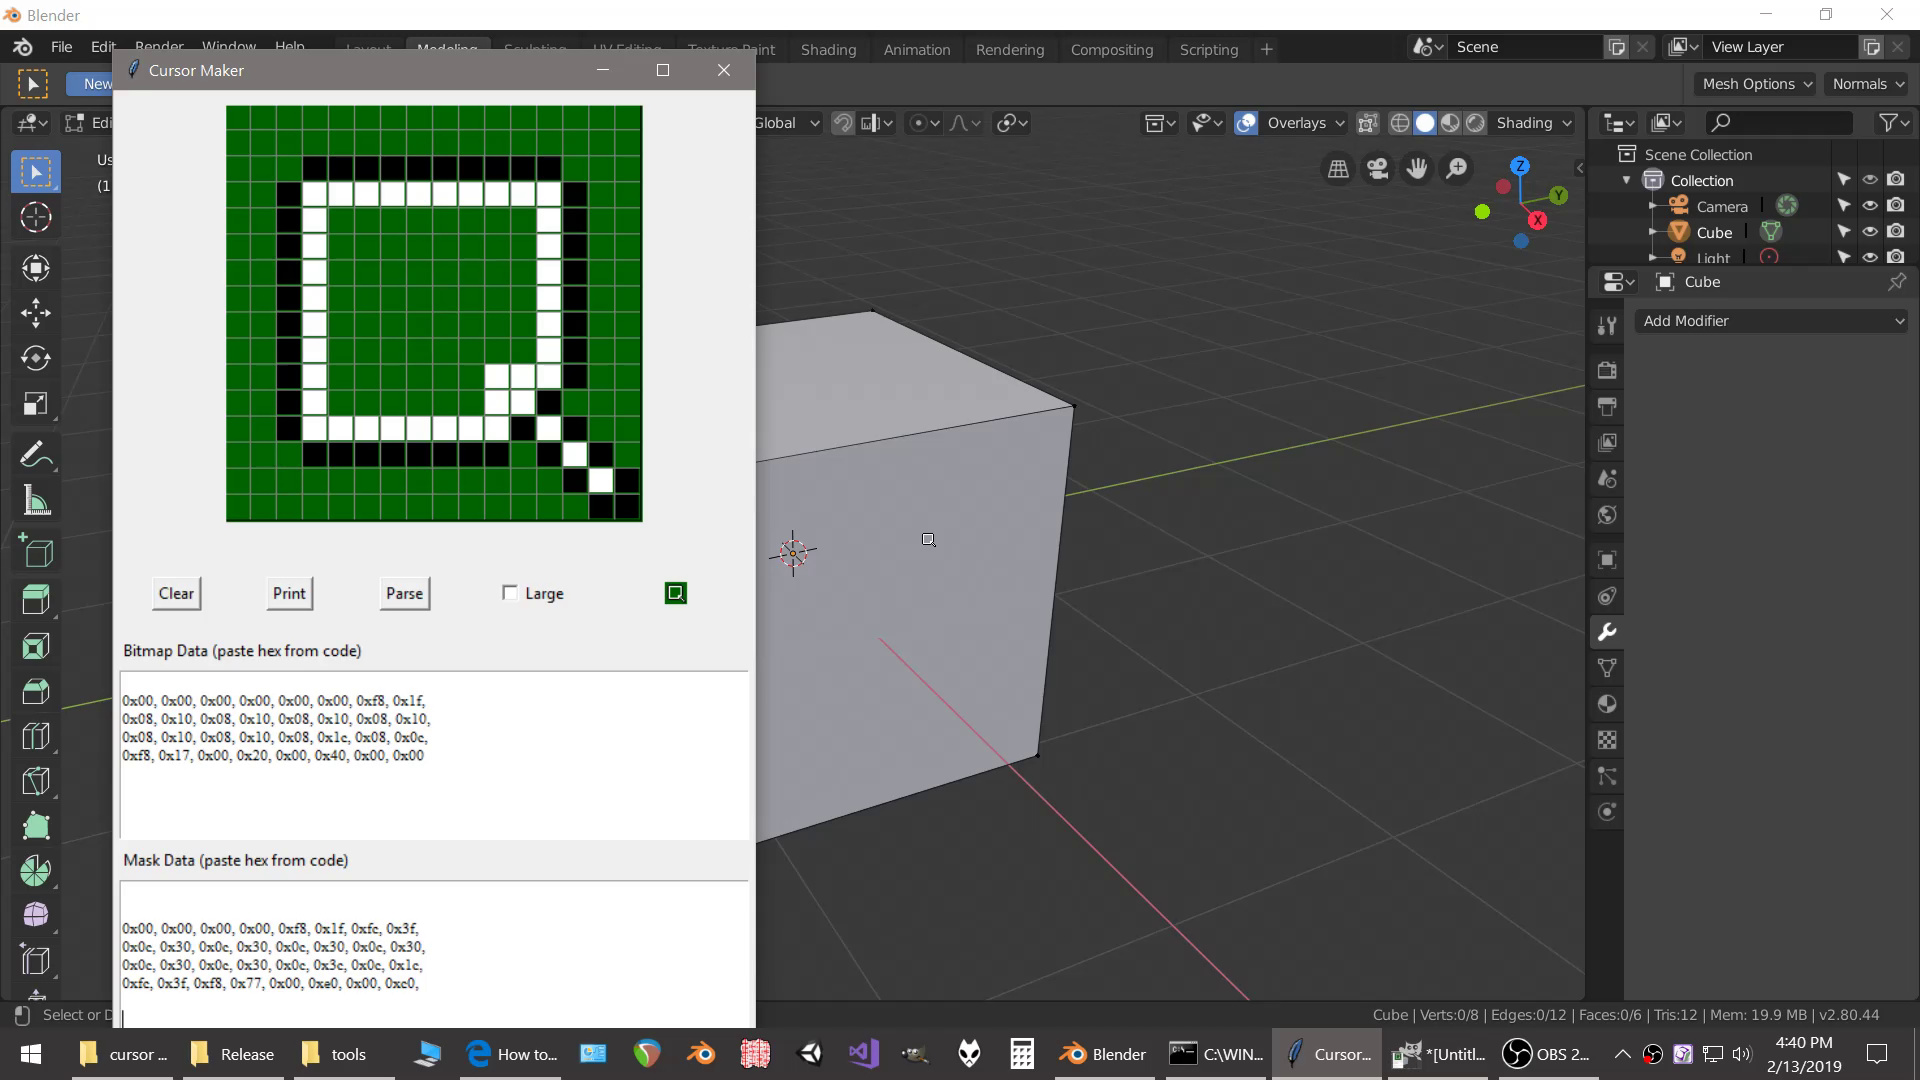This screenshot has width=1920, height=1080.
Task: Click the green cursor preview icon
Action: [x=675, y=591]
